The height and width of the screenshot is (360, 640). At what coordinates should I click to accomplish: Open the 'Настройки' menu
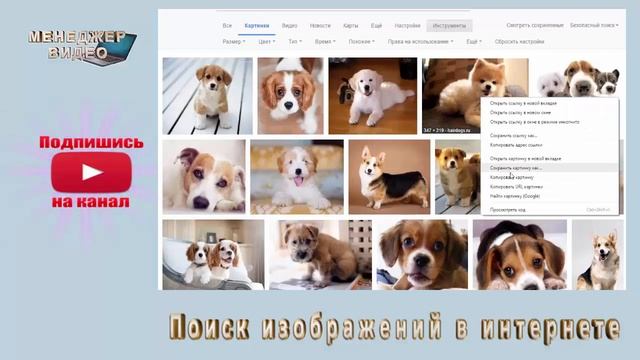click(x=407, y=26)
